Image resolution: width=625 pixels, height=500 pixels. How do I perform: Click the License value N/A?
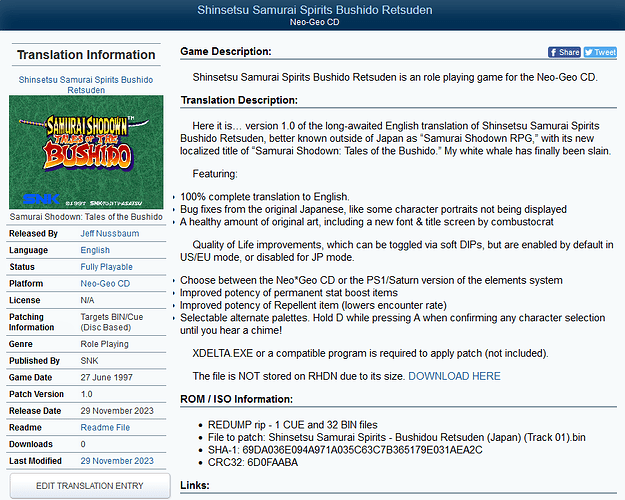(87, 300)
